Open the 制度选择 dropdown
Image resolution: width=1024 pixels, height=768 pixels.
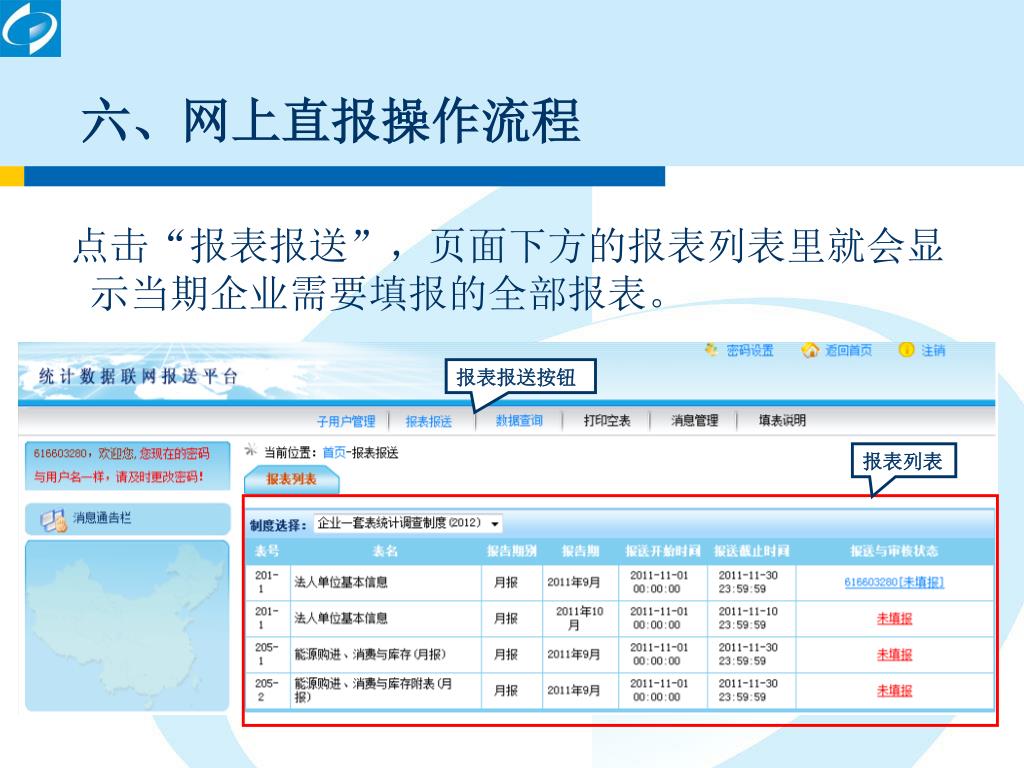point(408,523)
